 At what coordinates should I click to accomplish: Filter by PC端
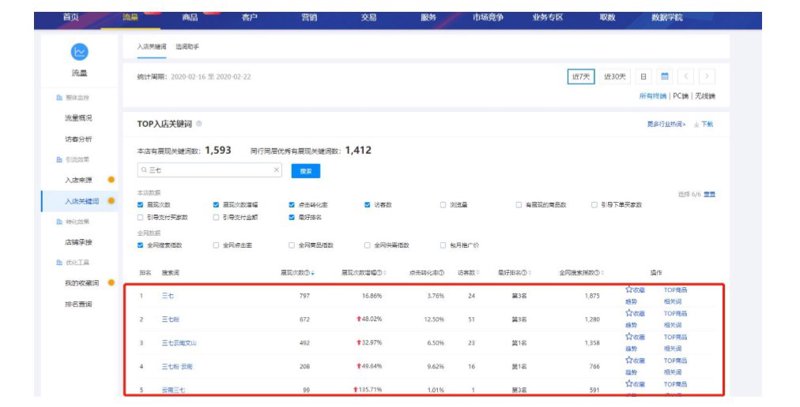coord(681,96)
